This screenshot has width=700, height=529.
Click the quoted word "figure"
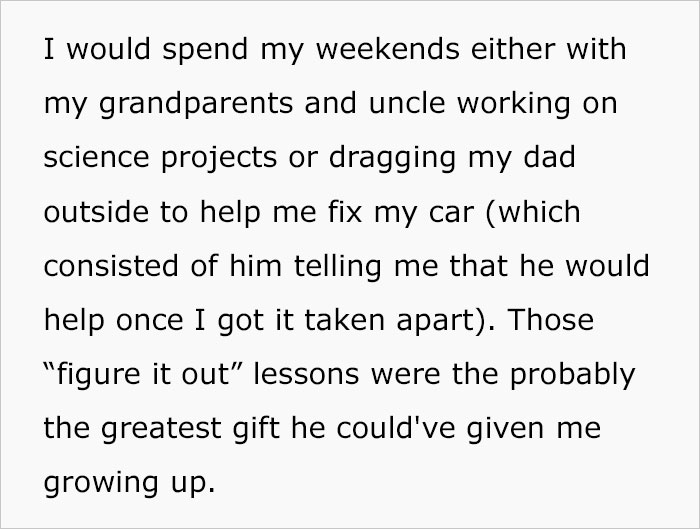101,374
